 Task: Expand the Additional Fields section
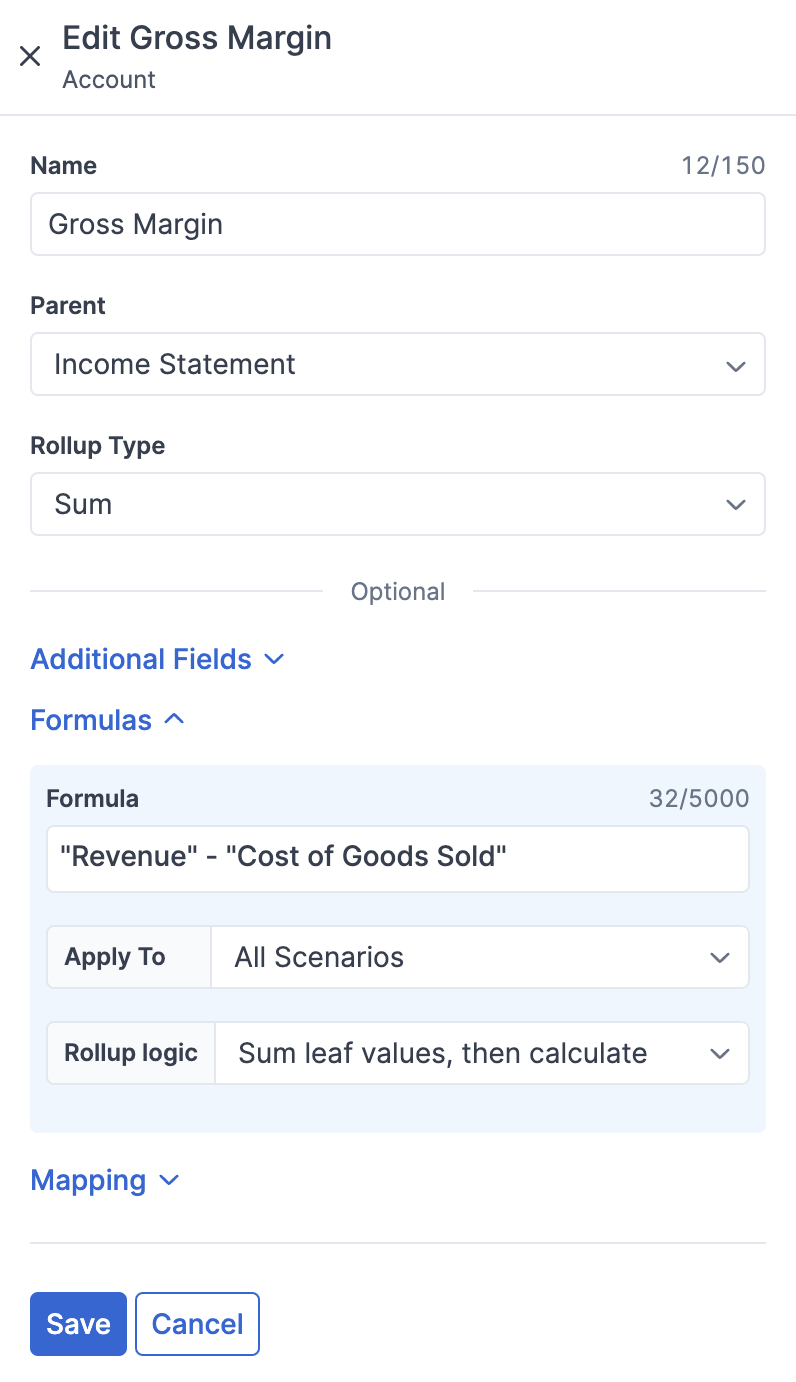coord(140,659)
